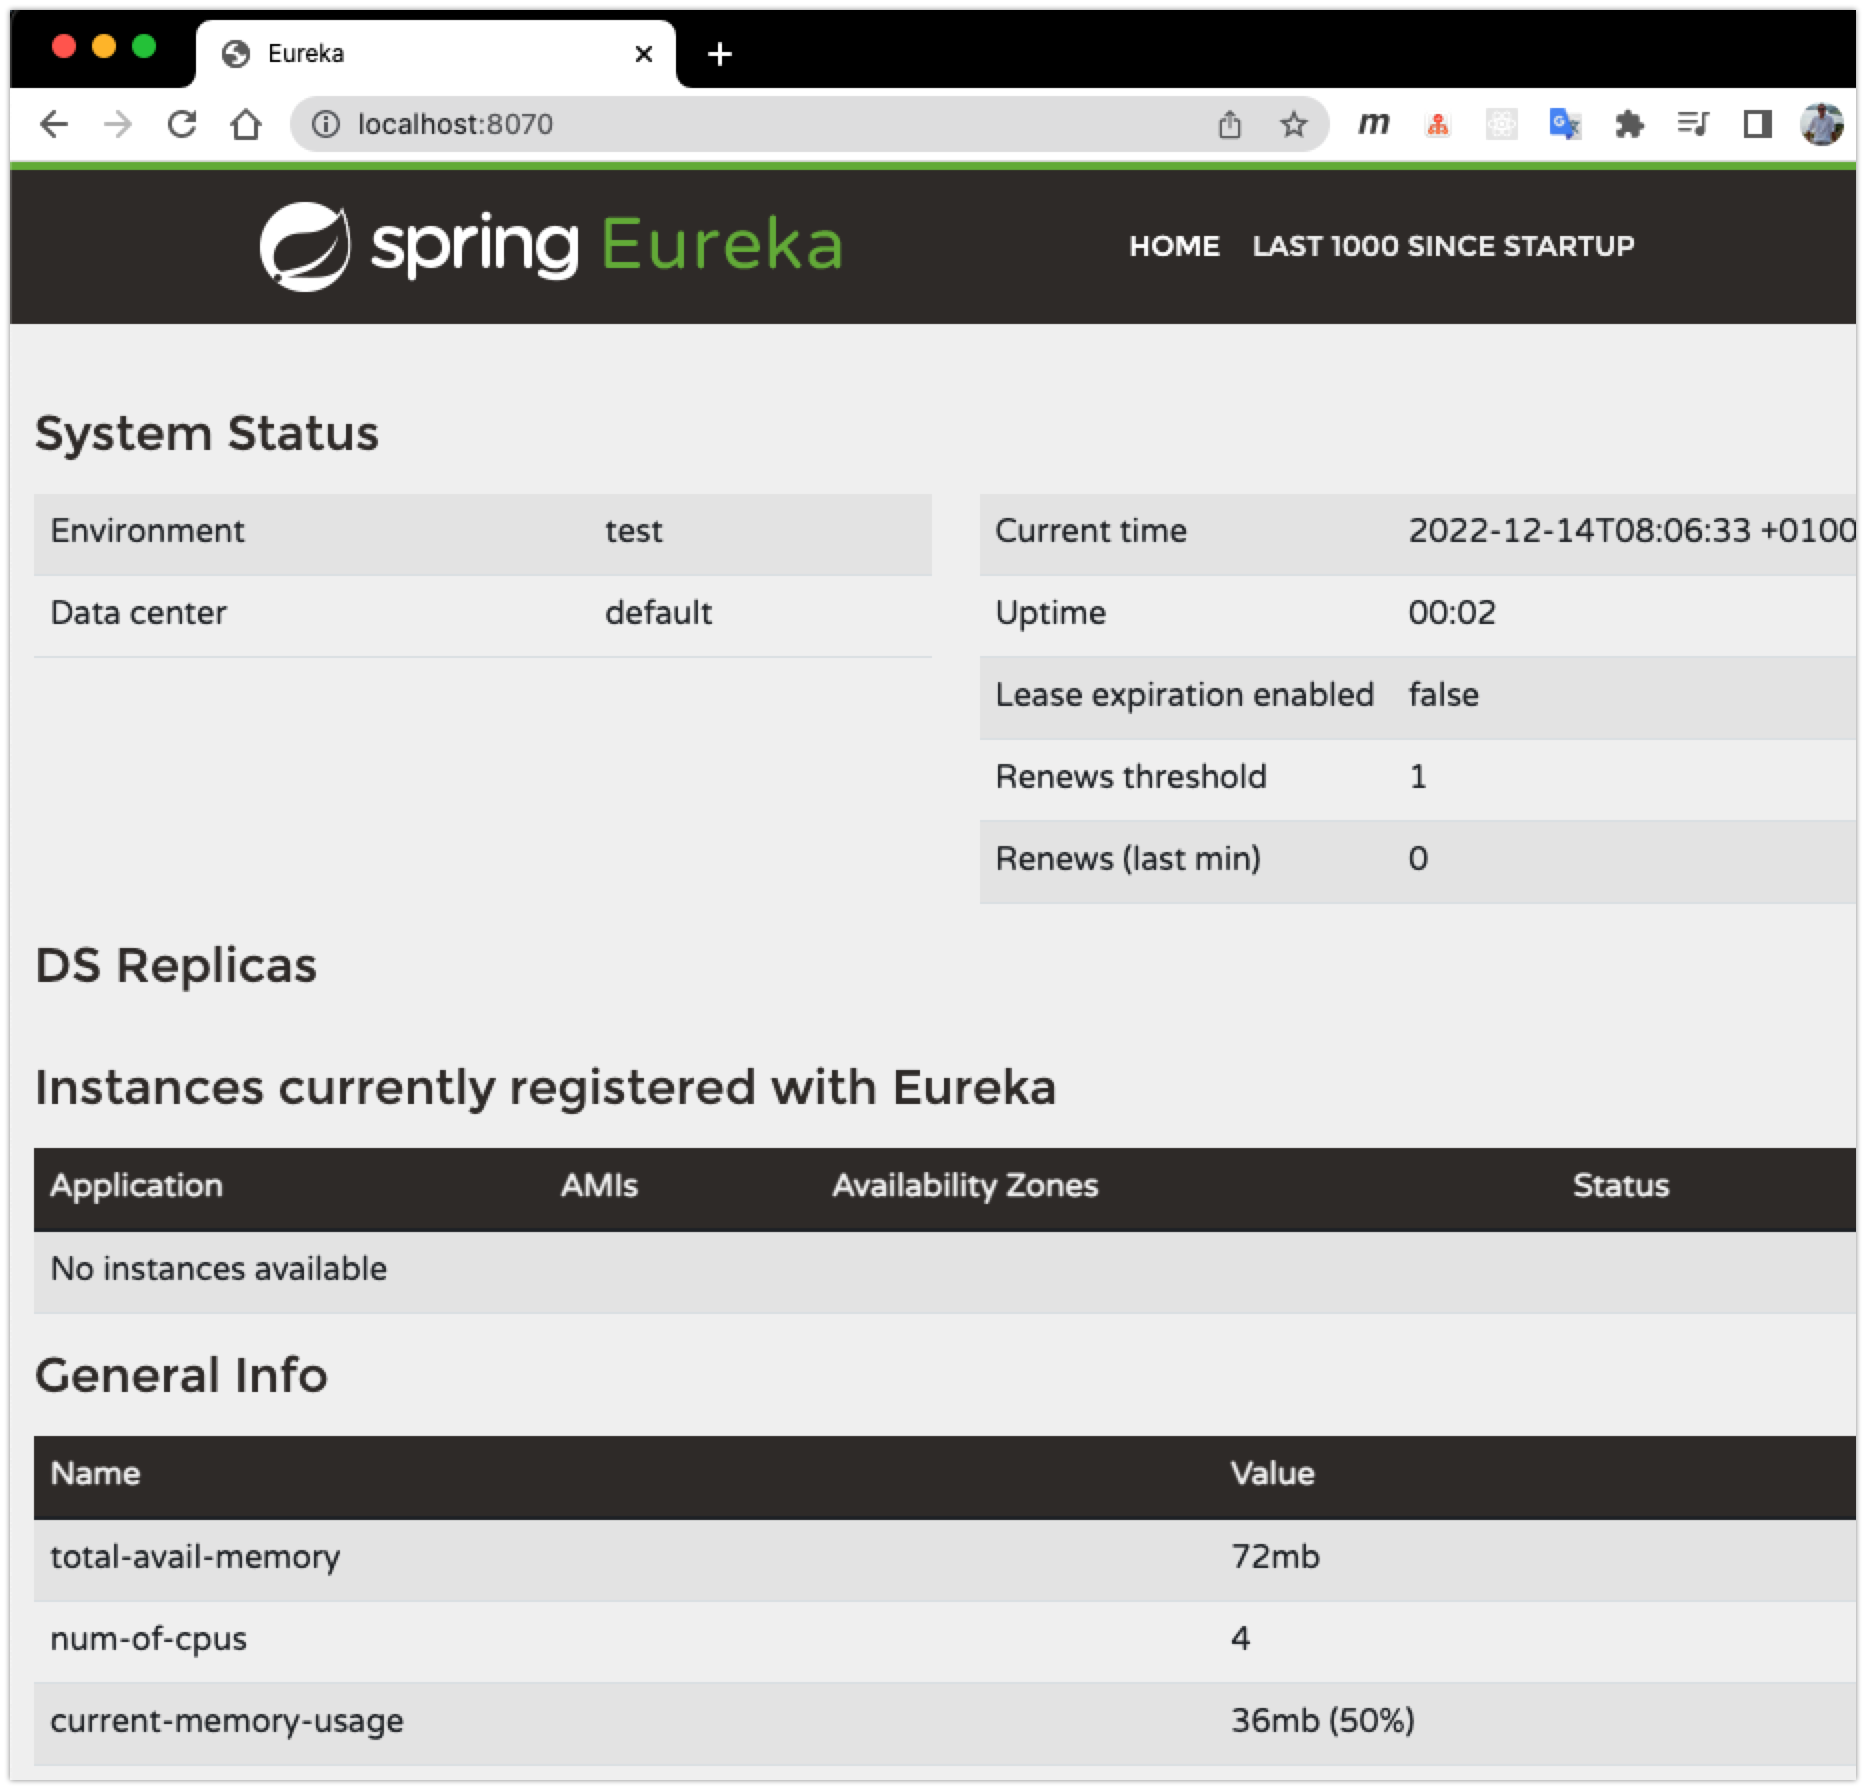Click the Uptime value 00:02
This screenshot has height=1790, width=1866.
(x=1452, y=613)
